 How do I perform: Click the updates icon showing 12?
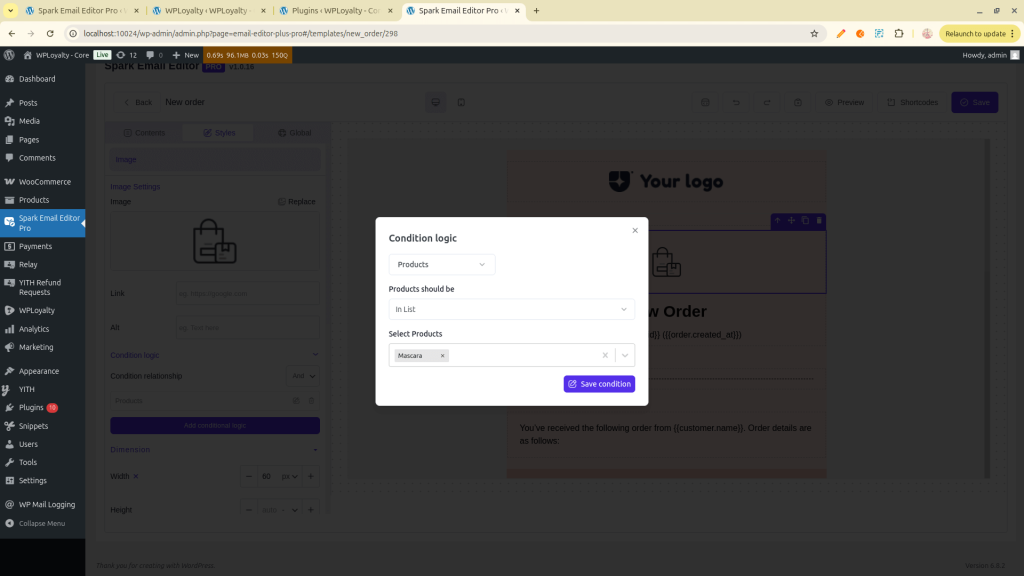click(127, 55)
